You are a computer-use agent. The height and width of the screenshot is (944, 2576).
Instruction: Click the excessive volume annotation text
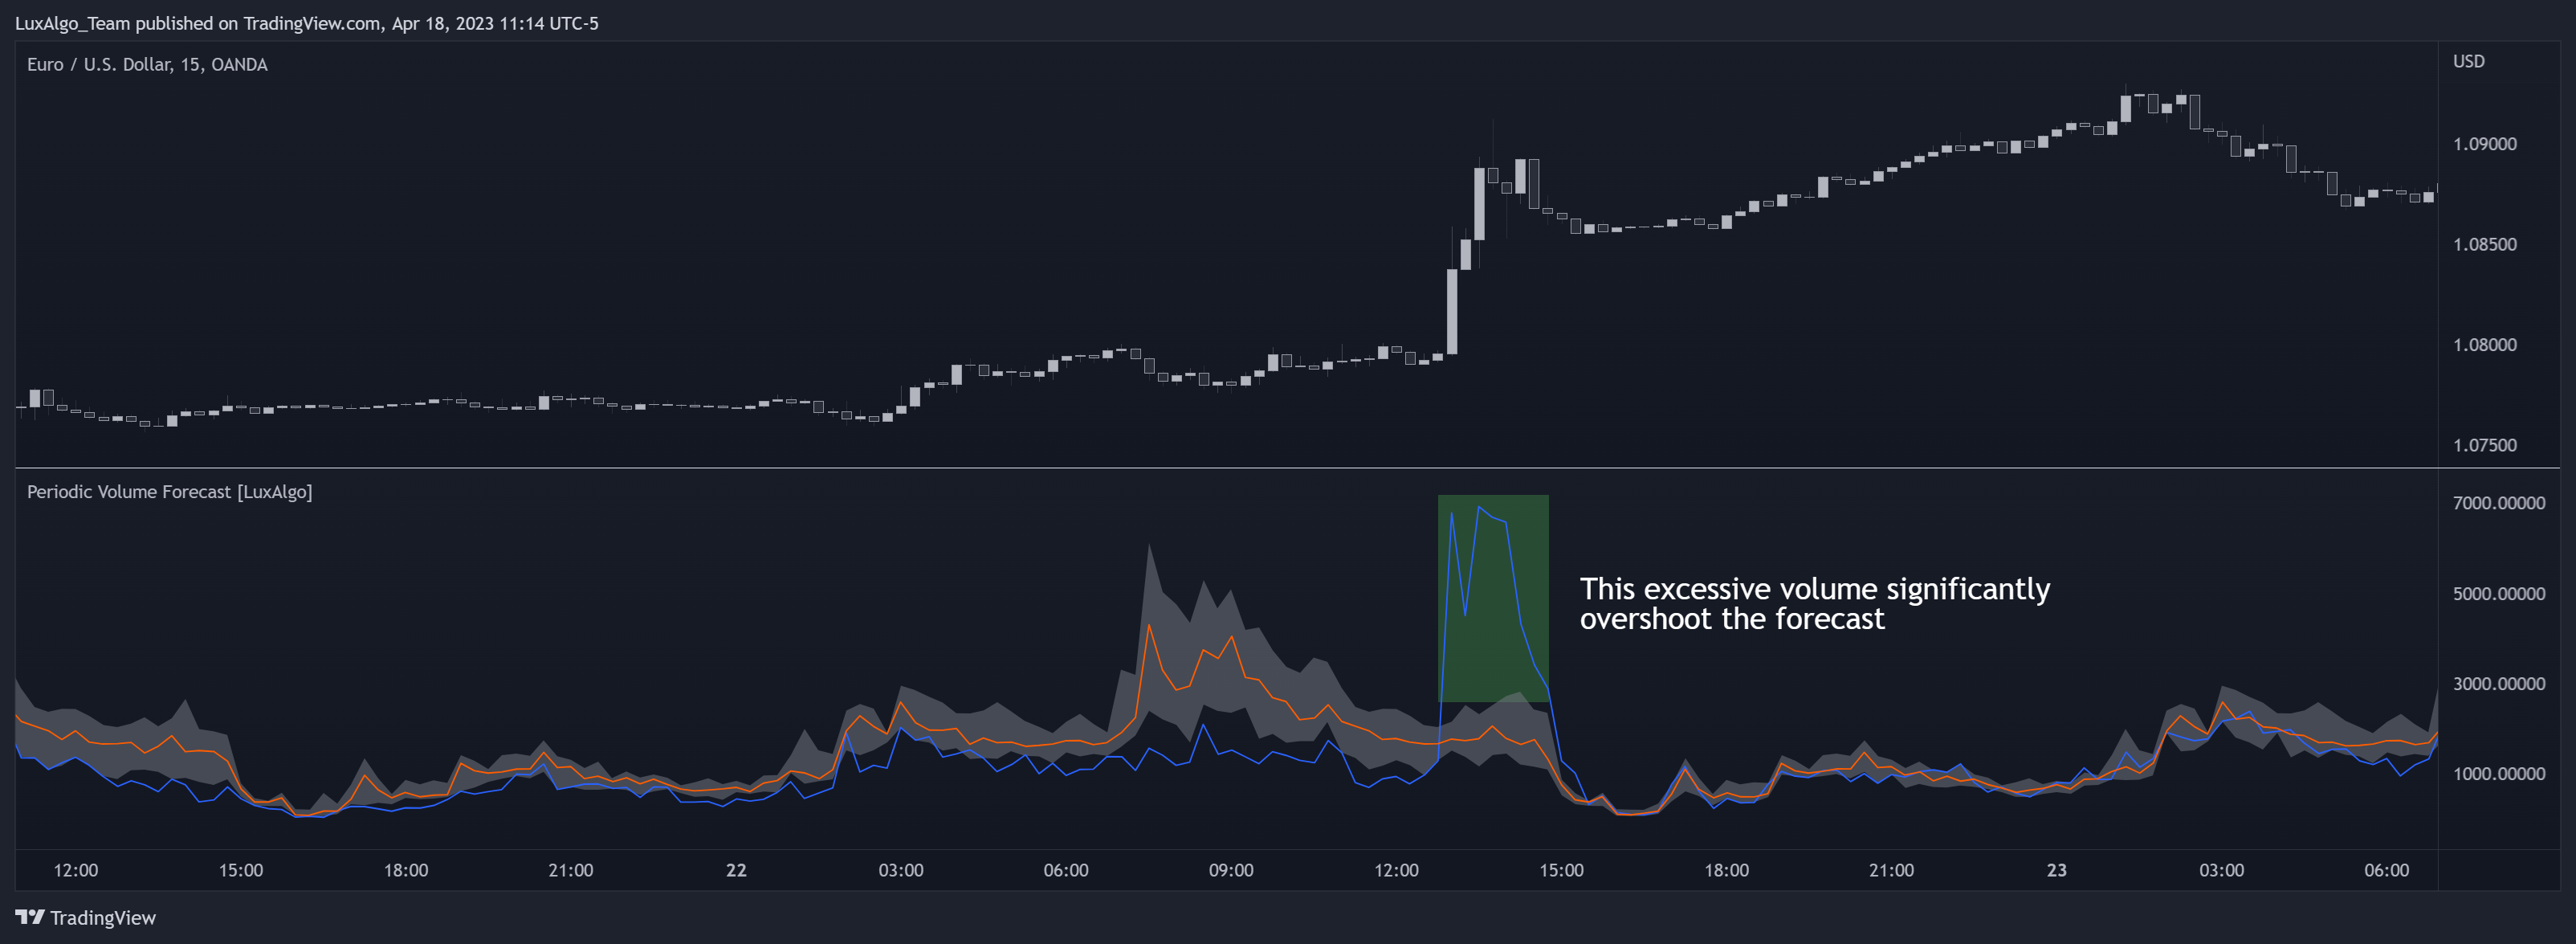1814,604
